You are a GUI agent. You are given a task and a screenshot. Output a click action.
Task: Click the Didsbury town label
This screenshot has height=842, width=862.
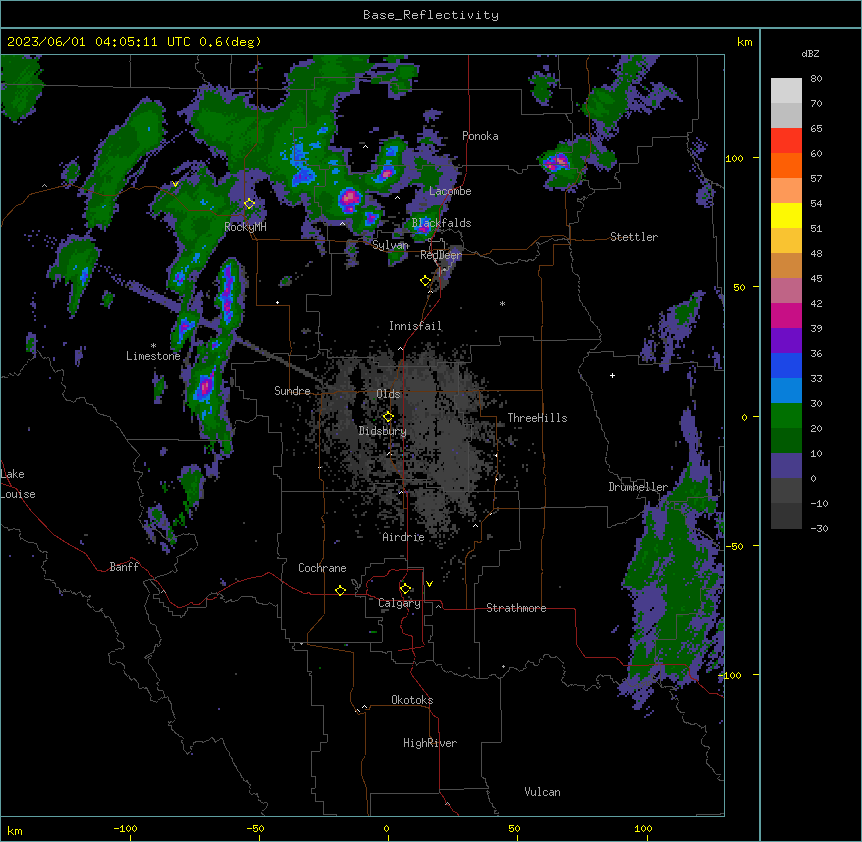(x=383, y=431)
